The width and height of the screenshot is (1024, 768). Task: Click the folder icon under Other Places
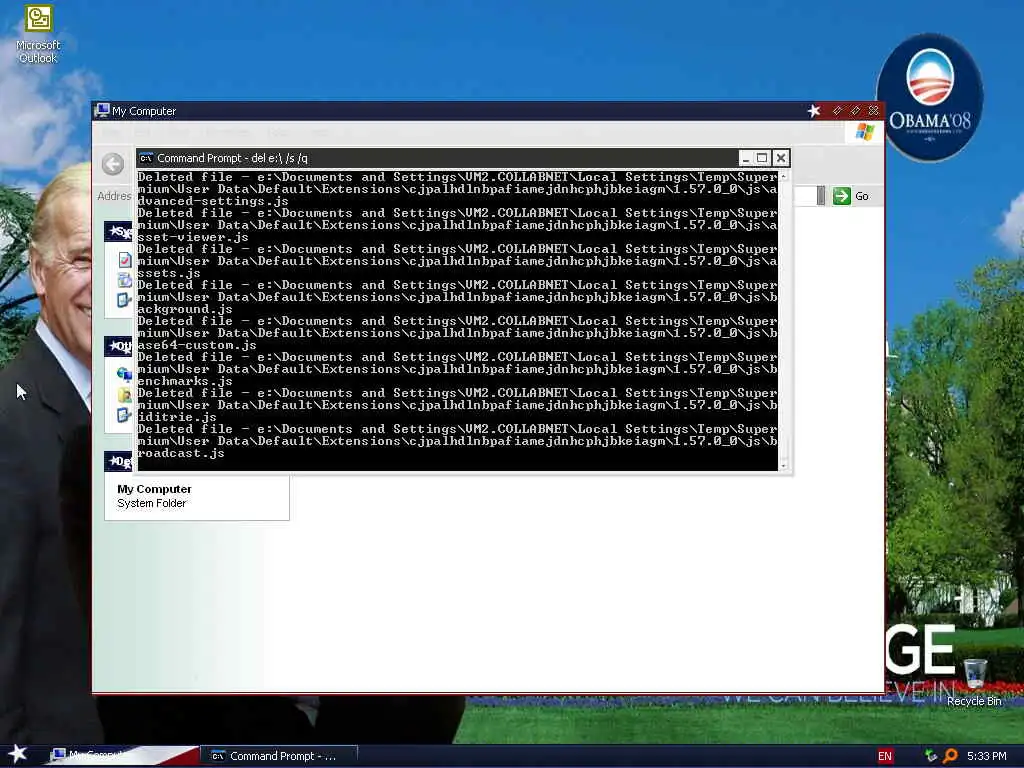click(125, 394)
